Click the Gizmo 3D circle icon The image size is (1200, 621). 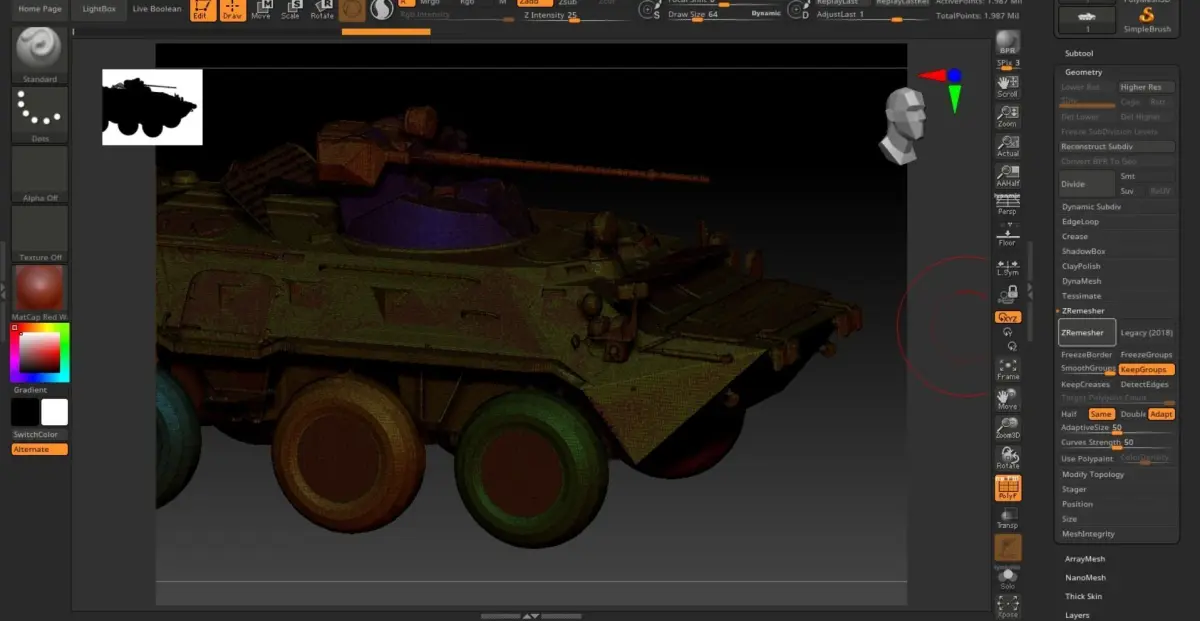(x=352, y=10)
